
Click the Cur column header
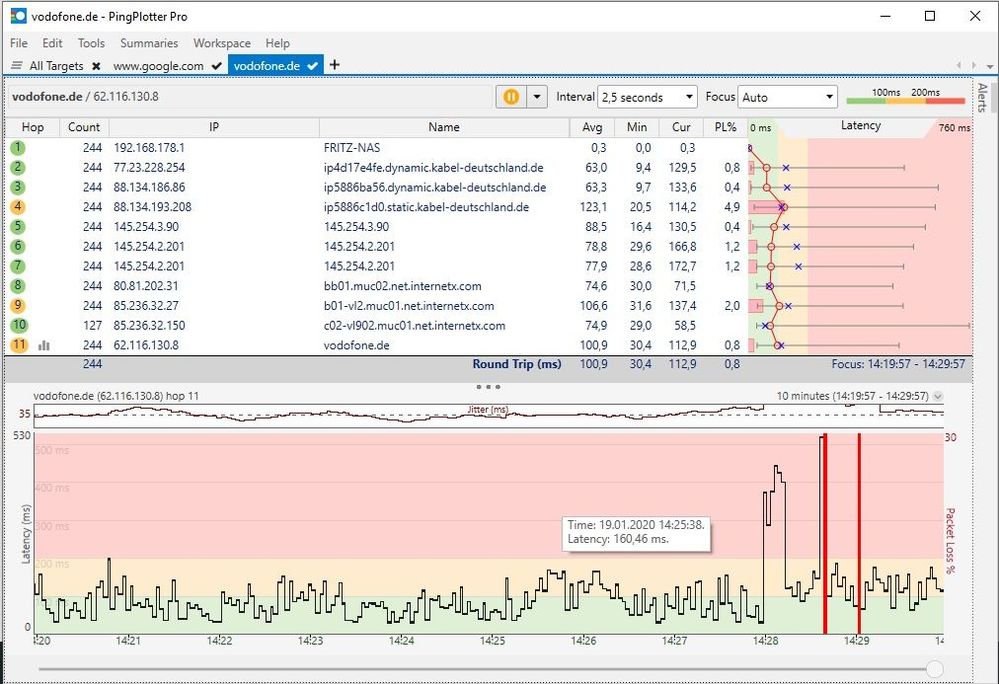tap(681, 127)
